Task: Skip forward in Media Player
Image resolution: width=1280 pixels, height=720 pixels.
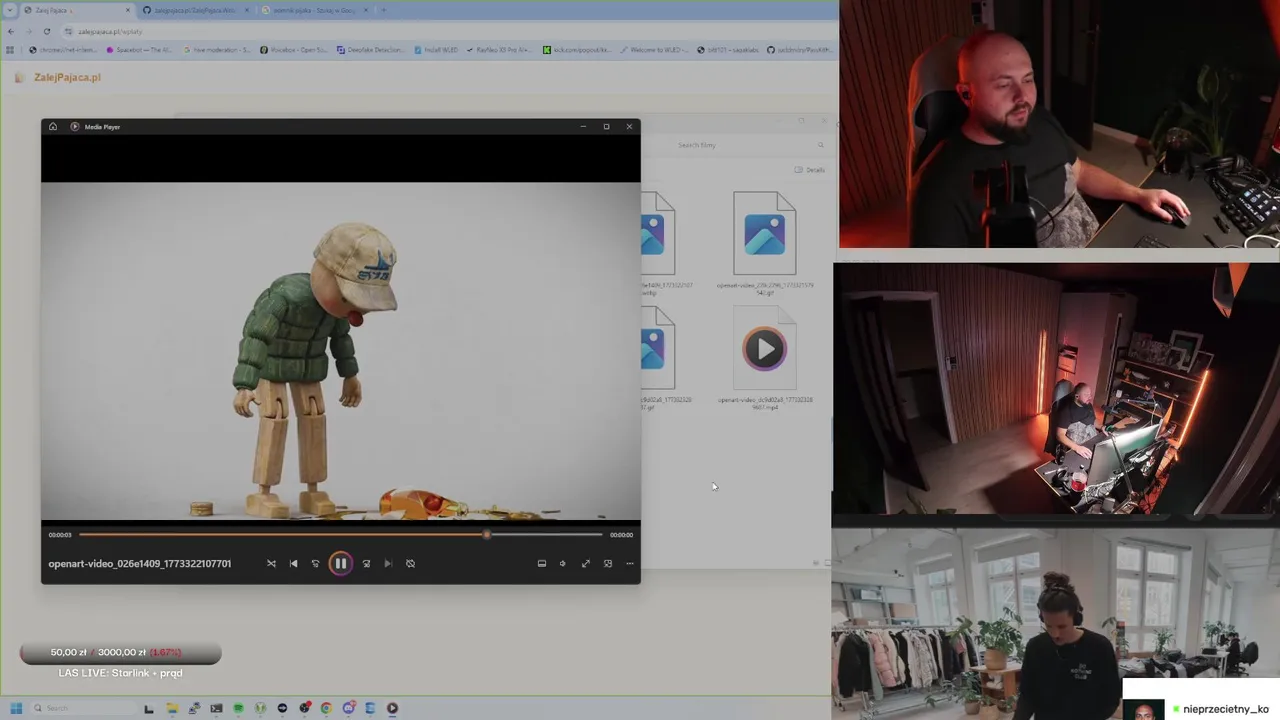Action: click(366, 564)
